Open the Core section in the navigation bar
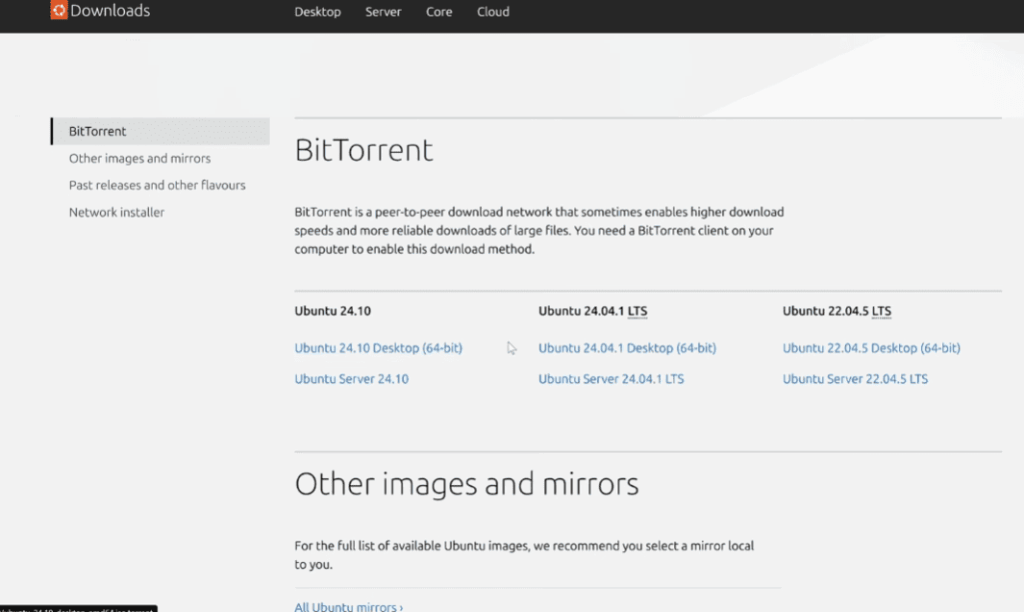 438,12
